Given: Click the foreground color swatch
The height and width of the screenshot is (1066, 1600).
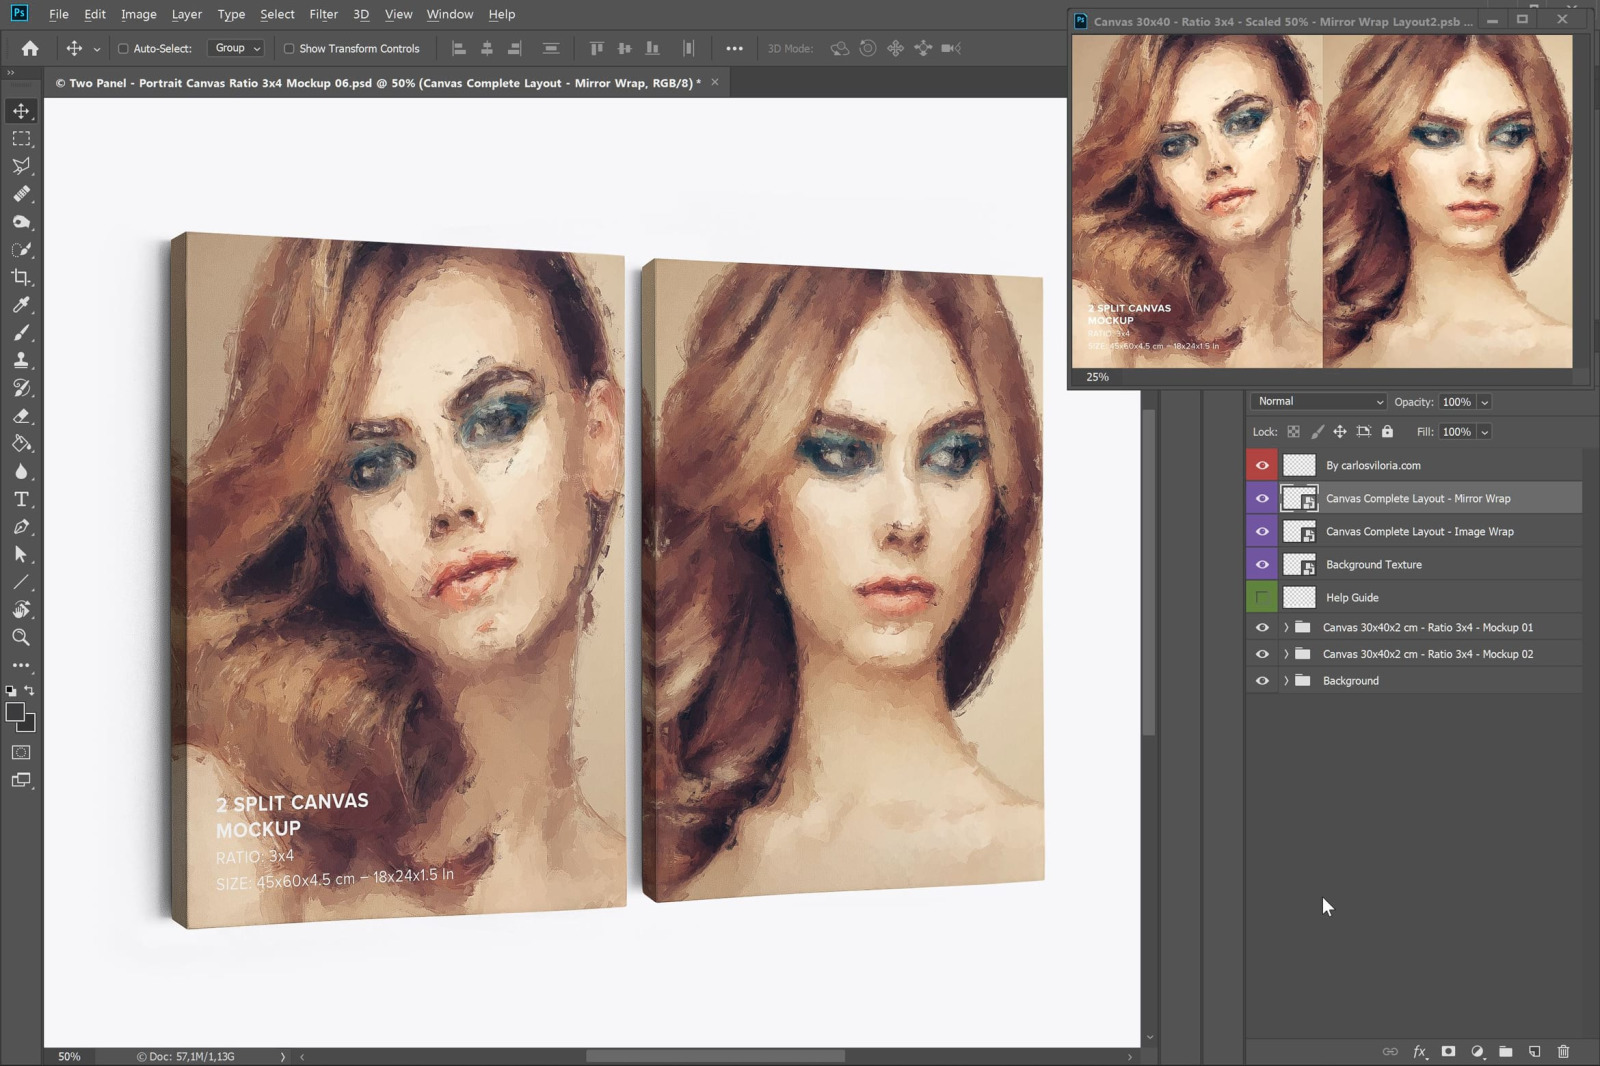Looking at the screenshot, I should click(x=15, y=712).
